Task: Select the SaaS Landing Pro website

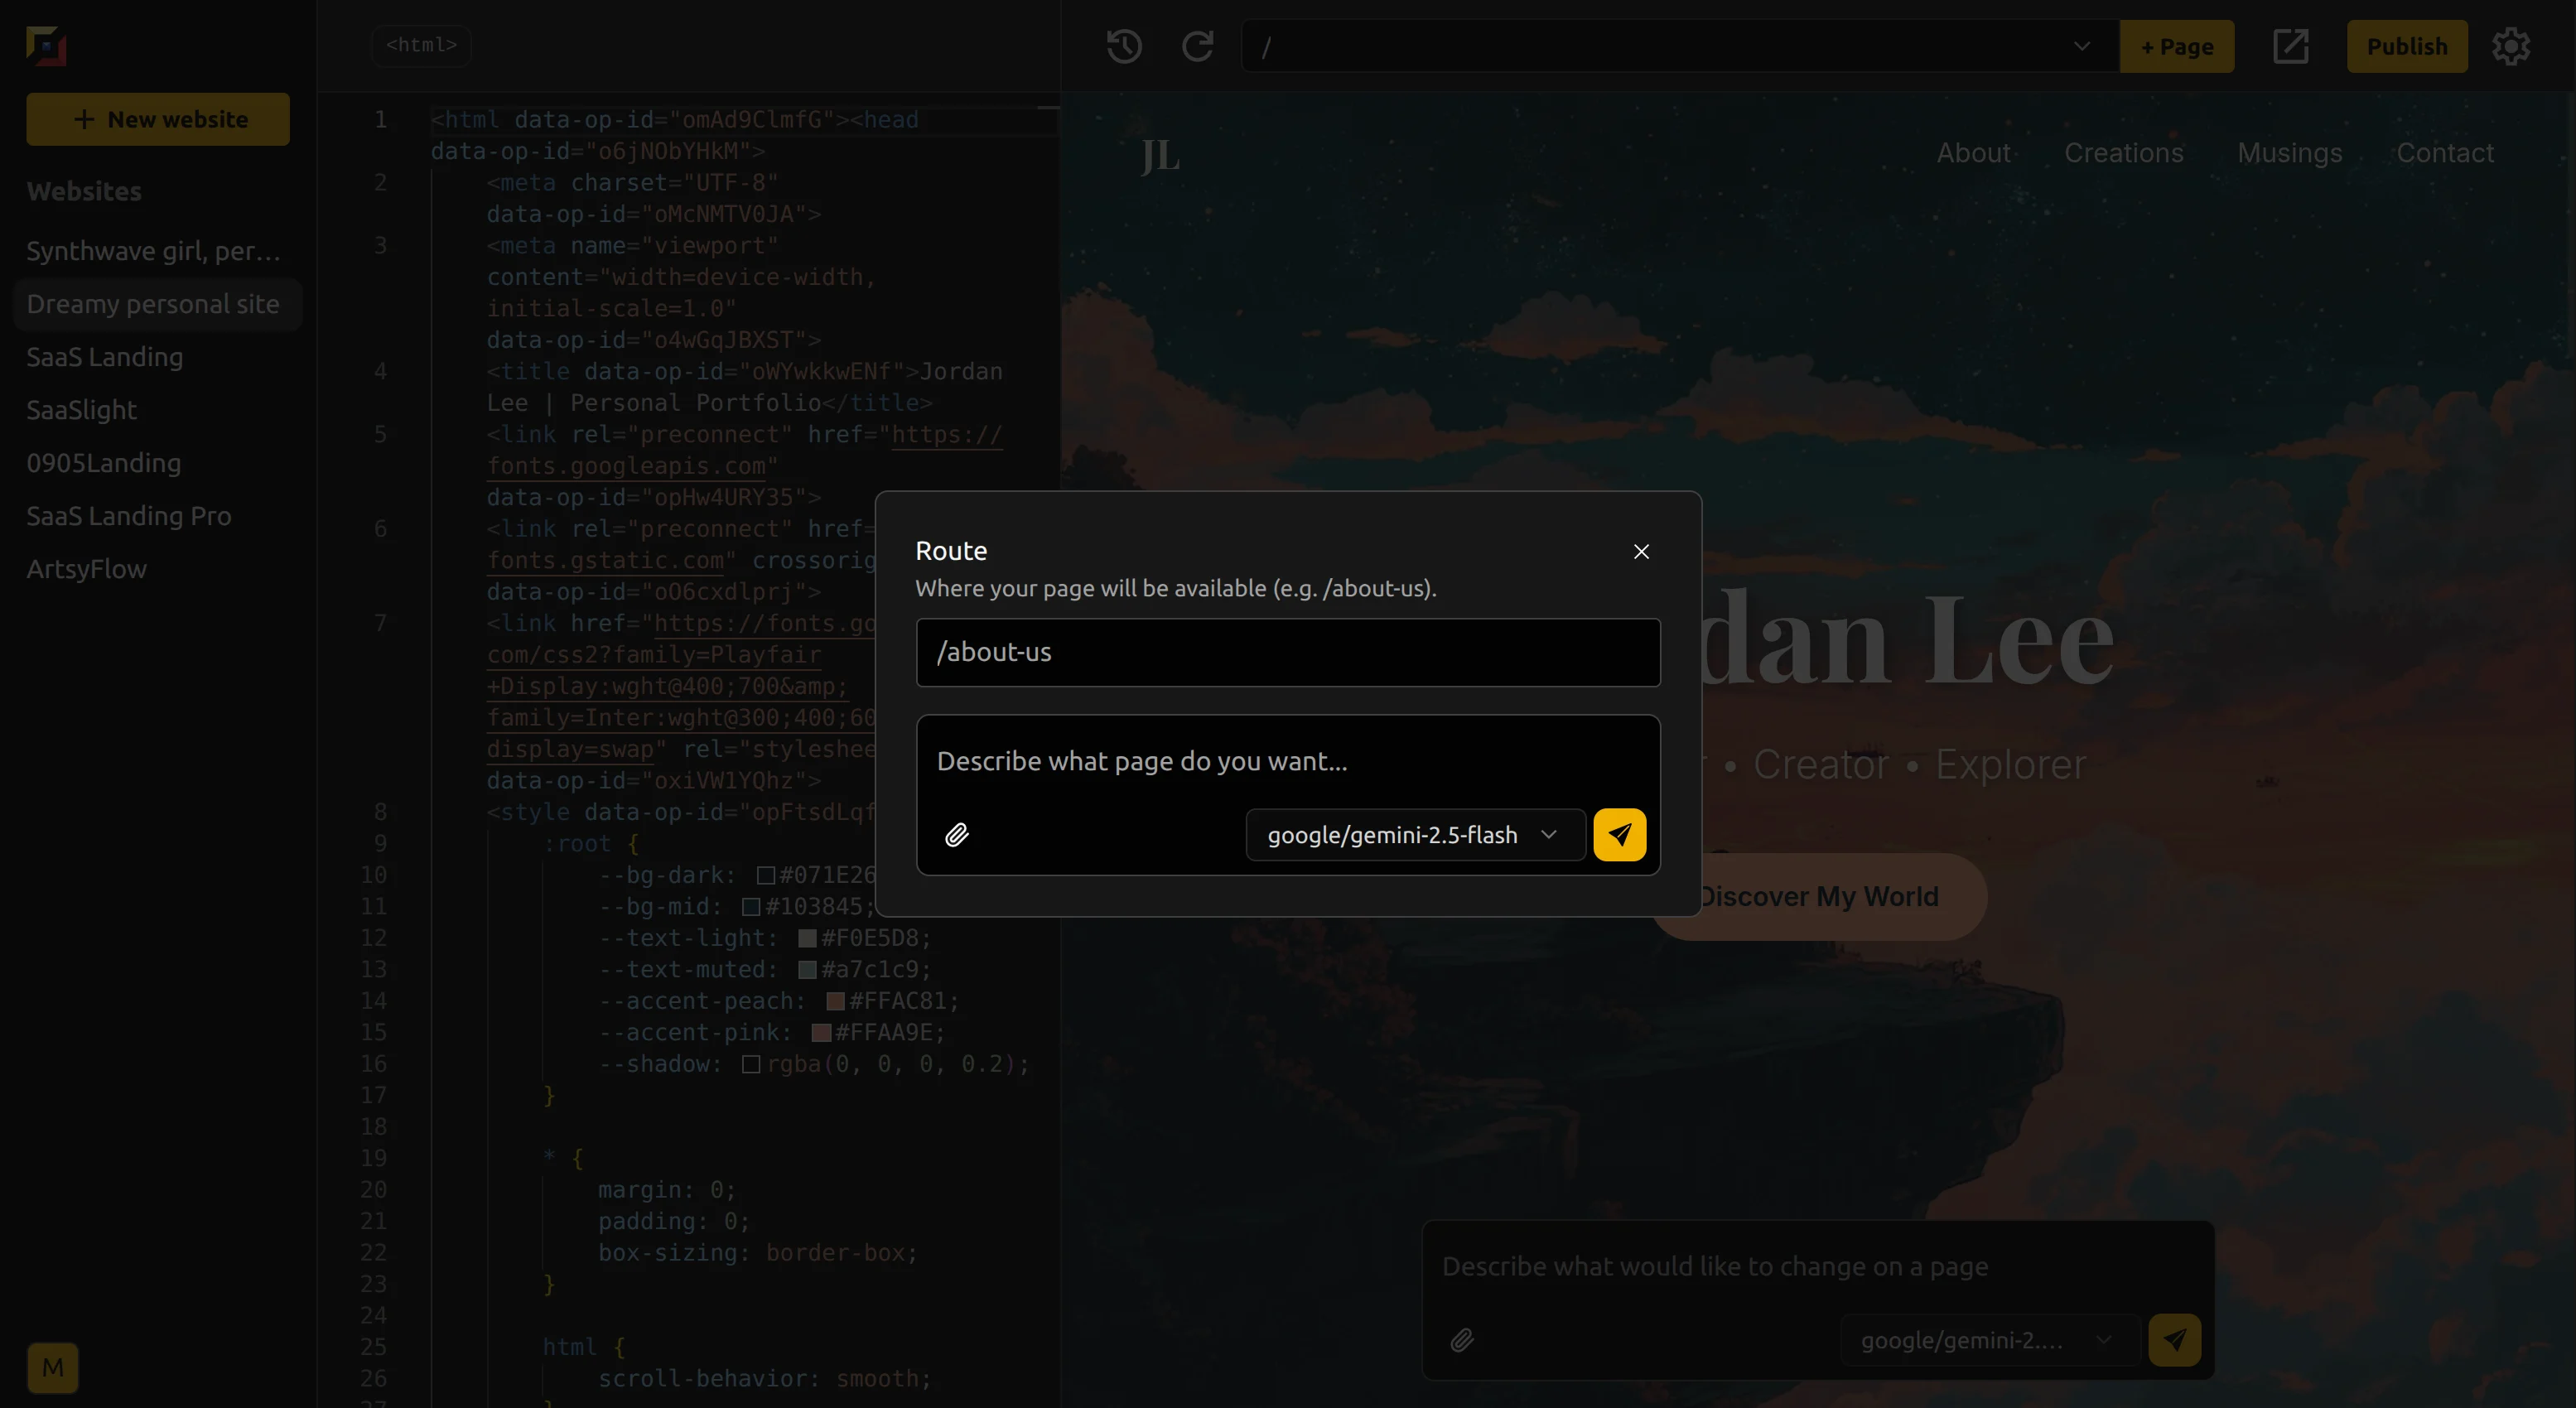Action: pyautogui.click(x=129, y=516)
